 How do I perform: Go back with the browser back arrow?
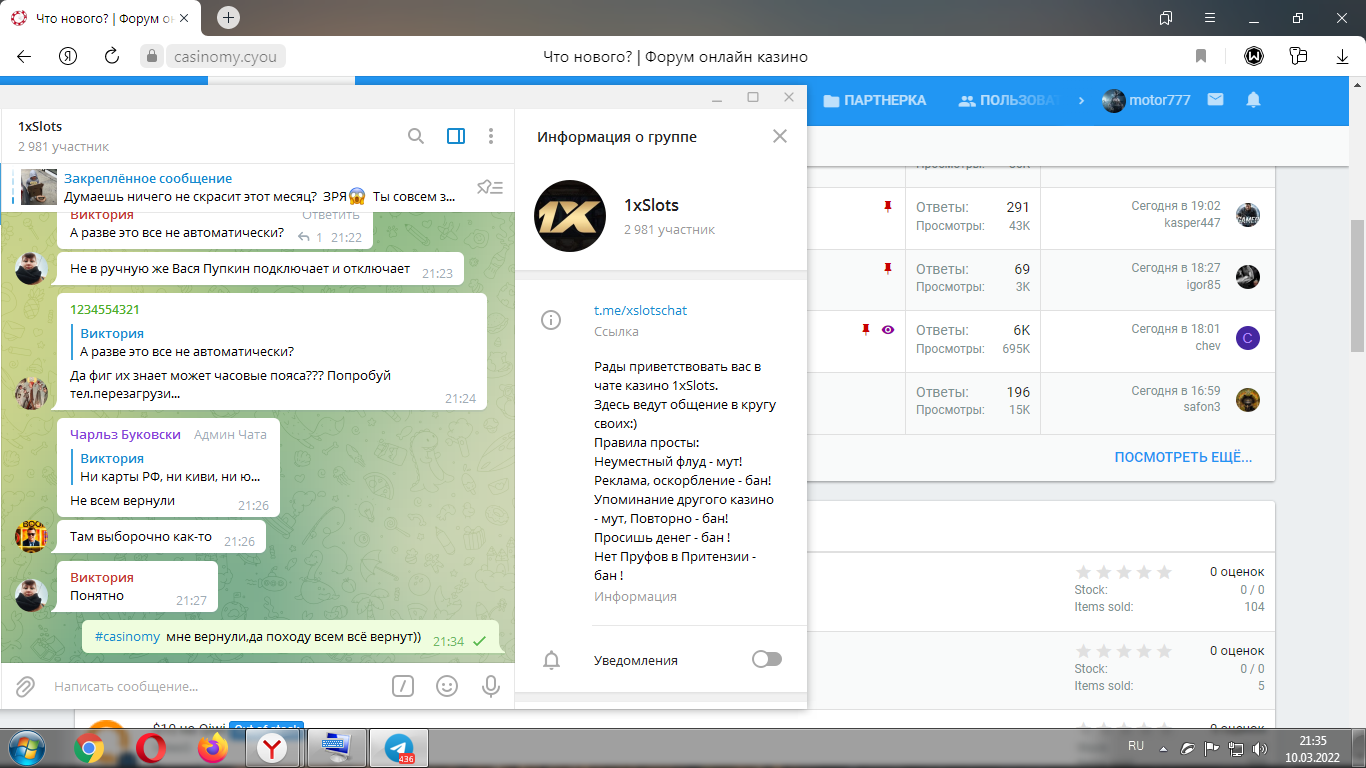[24, 56]
